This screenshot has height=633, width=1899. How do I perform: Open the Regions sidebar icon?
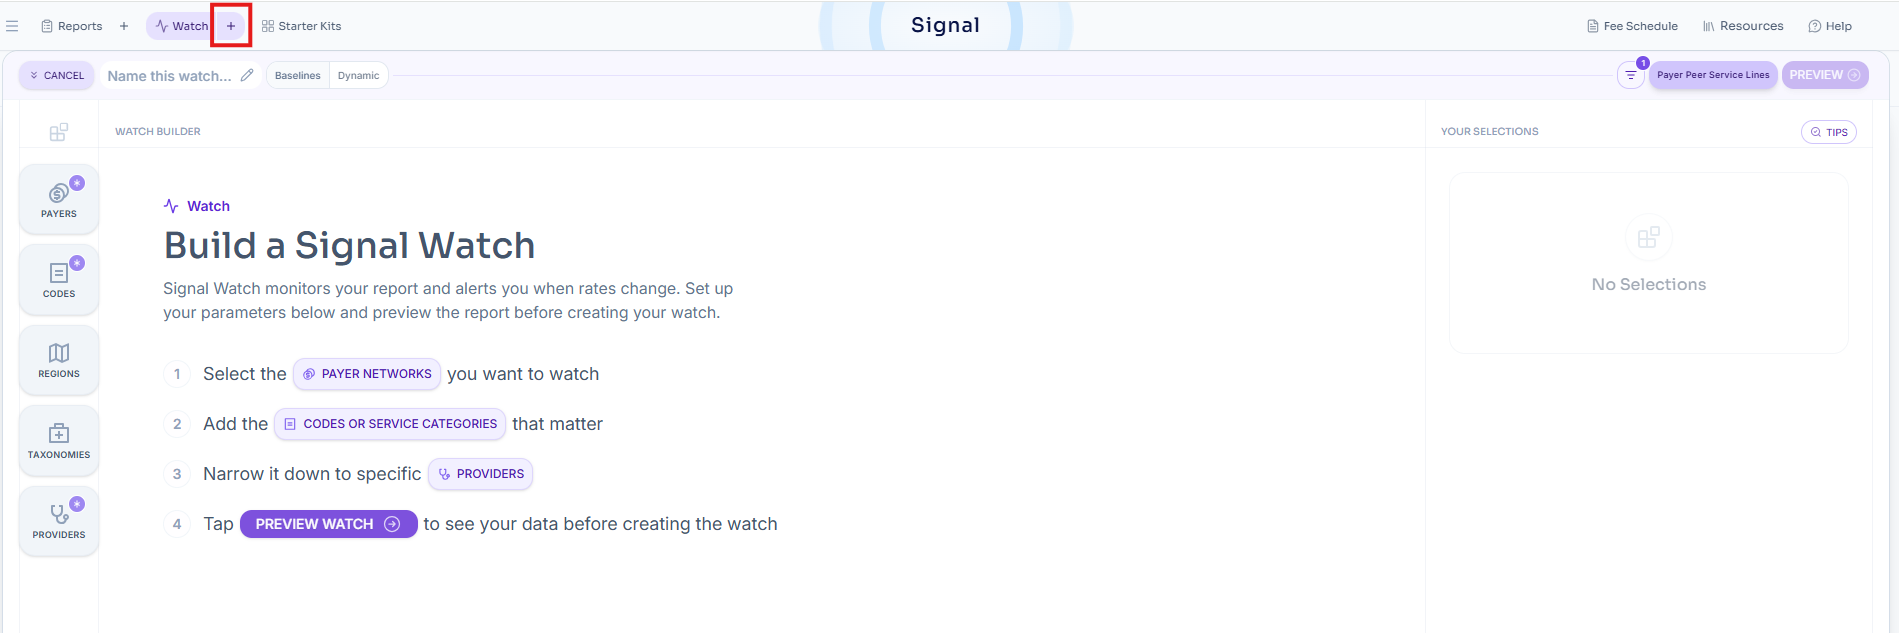click(59, 360)
